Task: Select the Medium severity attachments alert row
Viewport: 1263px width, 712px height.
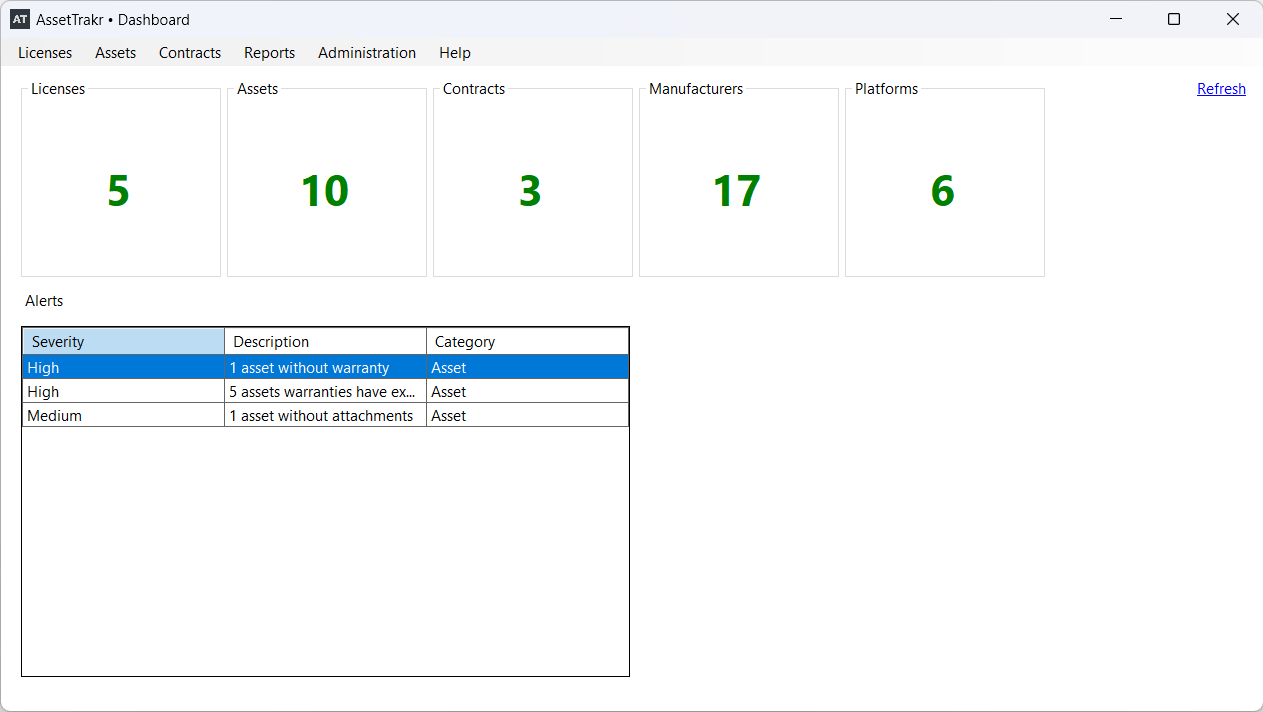Action: (x=321, y=416)
